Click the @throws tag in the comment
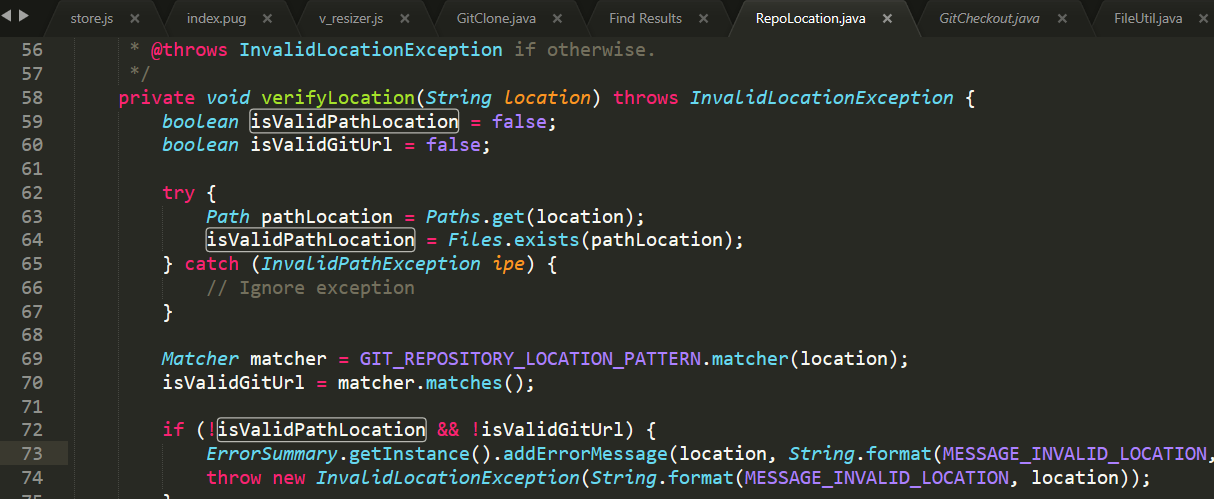 click(x=189, y=50)
